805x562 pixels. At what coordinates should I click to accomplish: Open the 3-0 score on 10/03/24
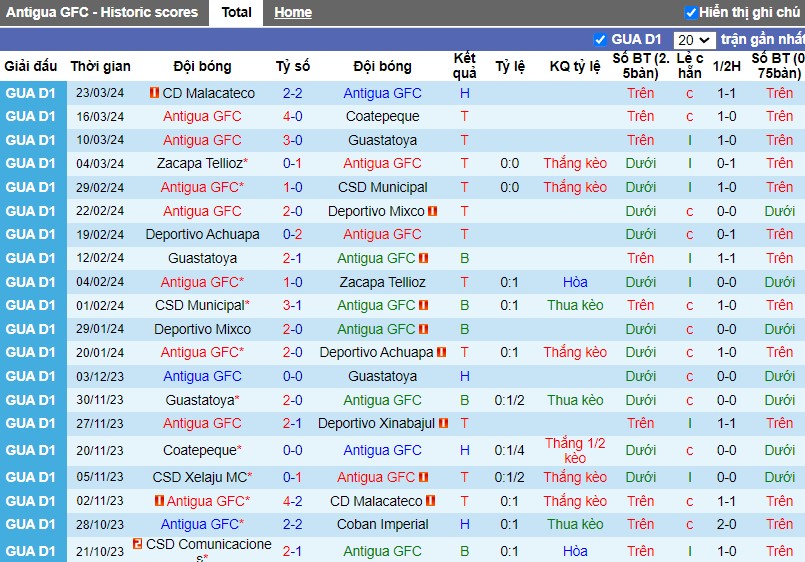click(x=293, y=140)
